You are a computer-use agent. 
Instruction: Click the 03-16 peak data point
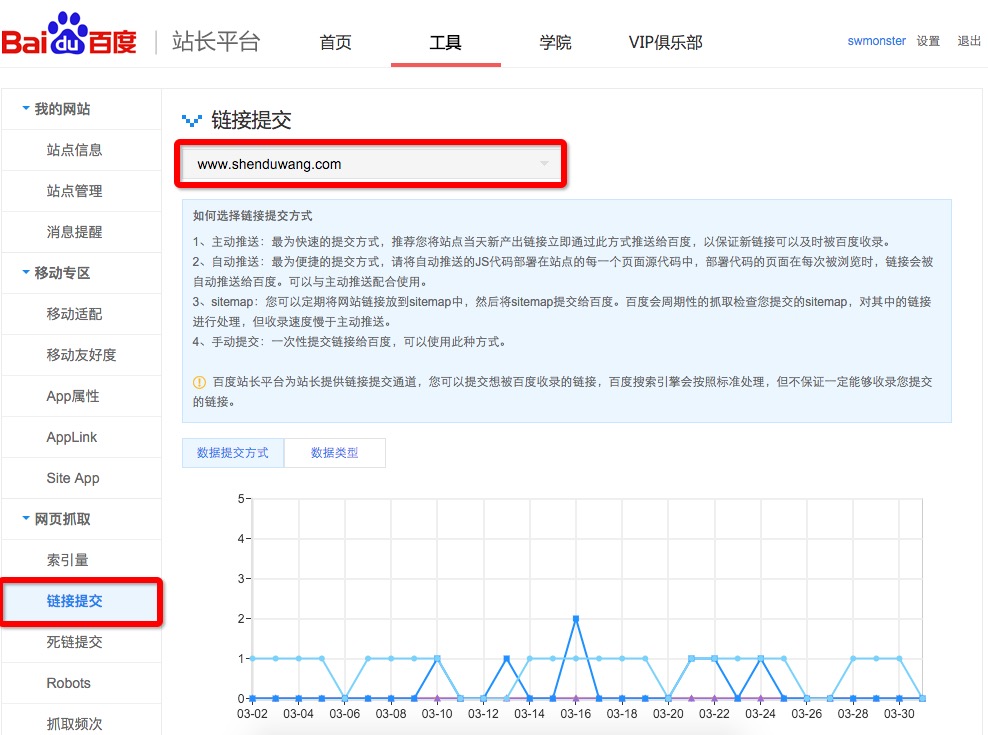click(576, 619)
